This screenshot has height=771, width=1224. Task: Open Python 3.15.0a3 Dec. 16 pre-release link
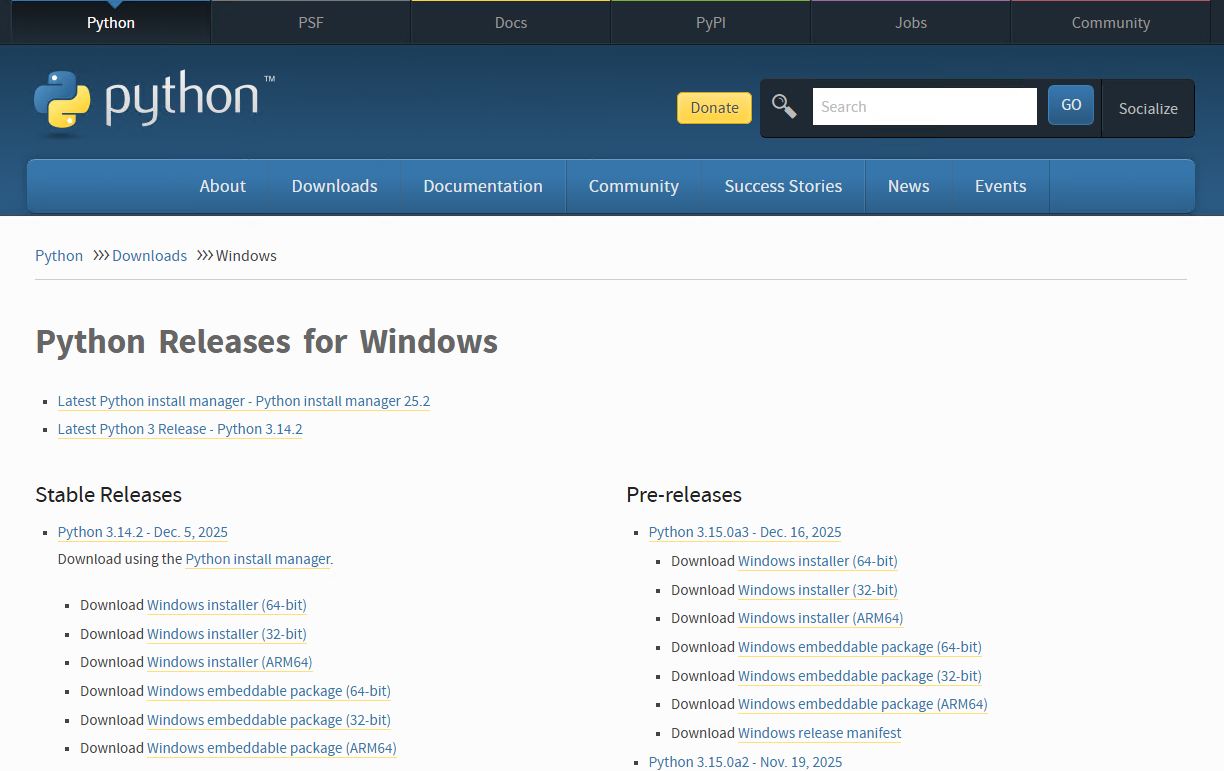tap(745, 532)
